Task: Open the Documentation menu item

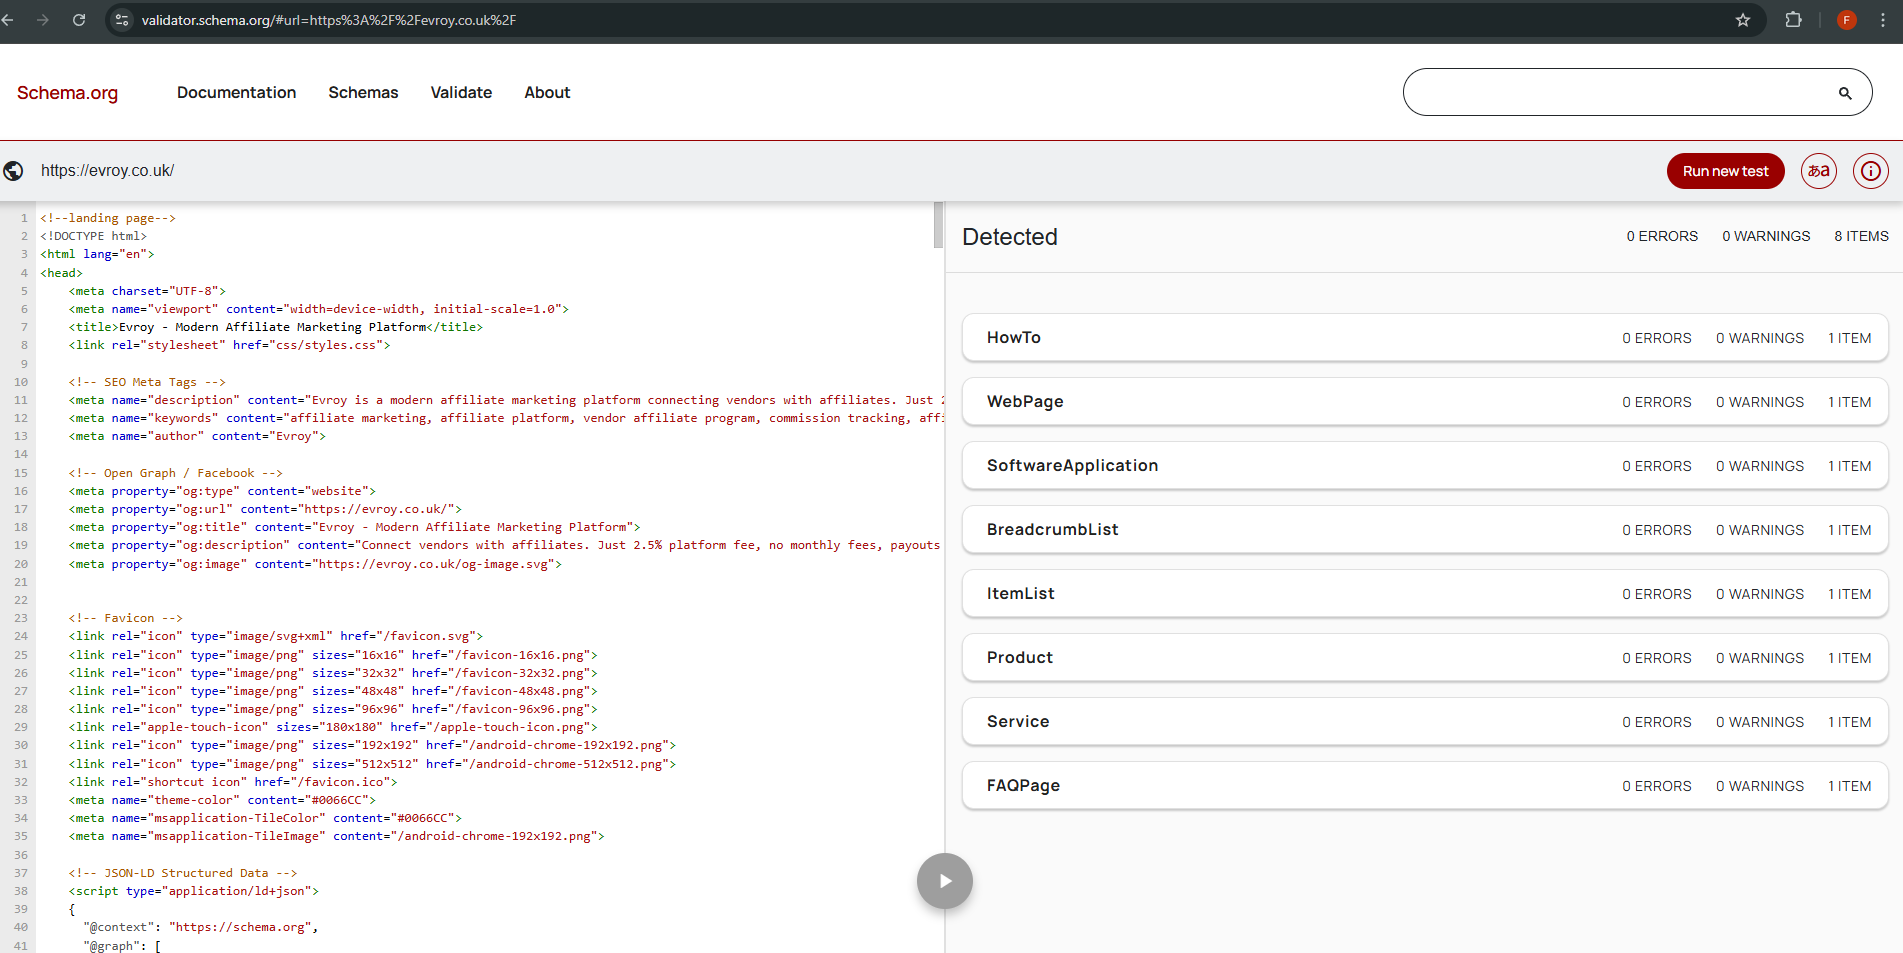Action: click(236, 92)
